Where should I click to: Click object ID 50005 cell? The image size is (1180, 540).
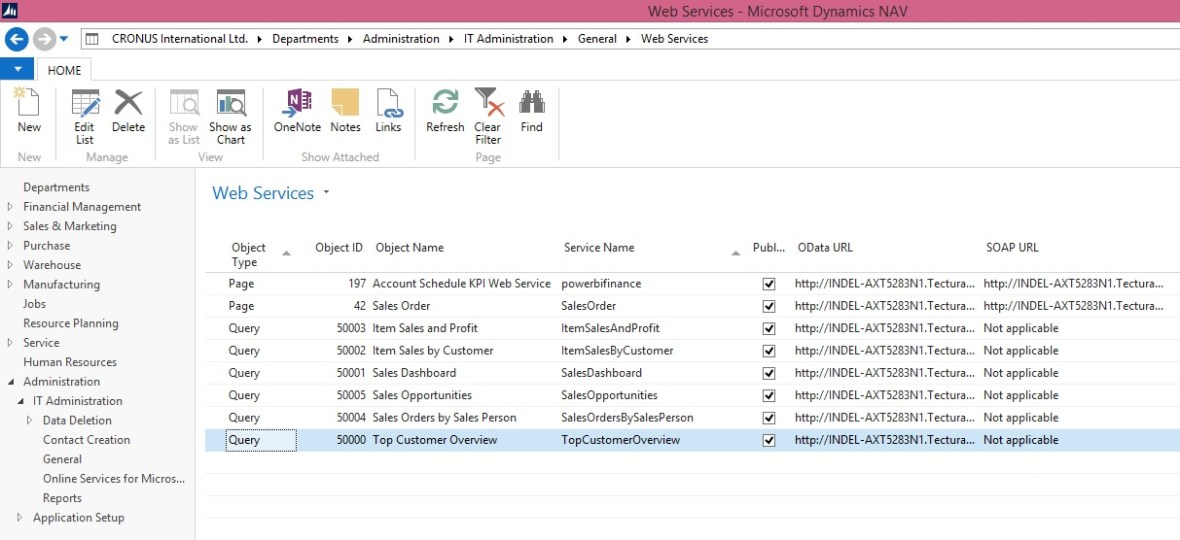351,396
